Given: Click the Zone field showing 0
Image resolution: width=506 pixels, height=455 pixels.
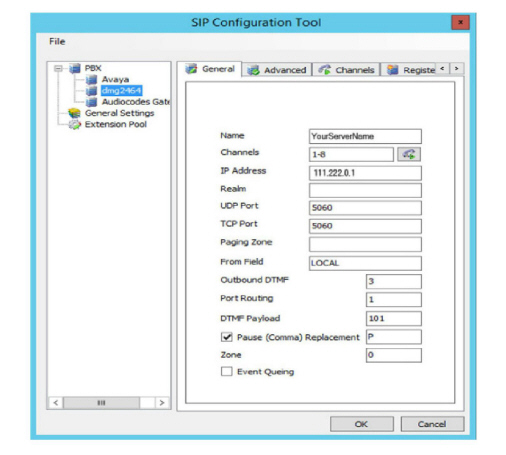Looking at the screenshot, I should point(394,355).
